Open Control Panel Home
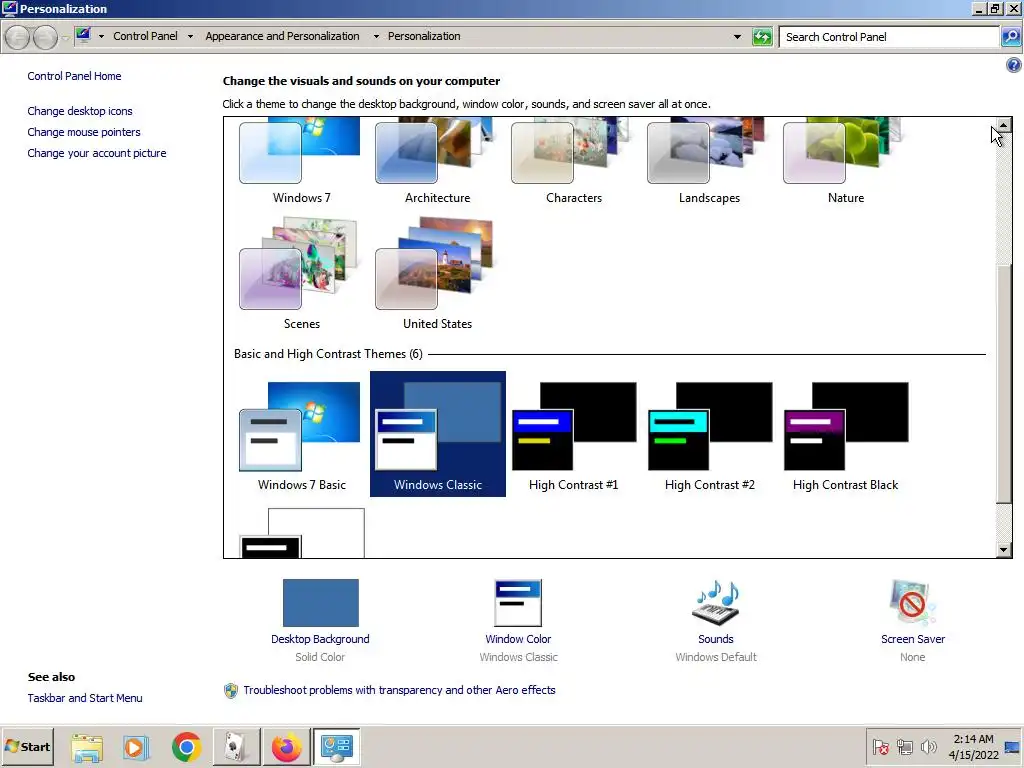Image resolution: width=1024 pixels, height=768 pixels. [x=74, y=76]
